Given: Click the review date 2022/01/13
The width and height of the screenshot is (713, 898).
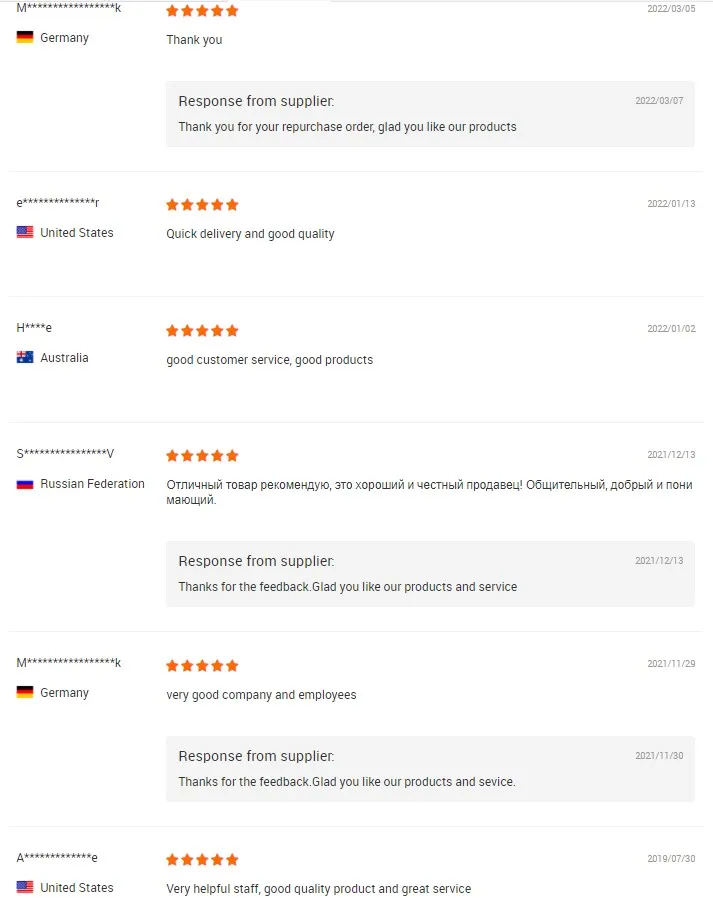Looking at the screenshot, I should point(670,204).
